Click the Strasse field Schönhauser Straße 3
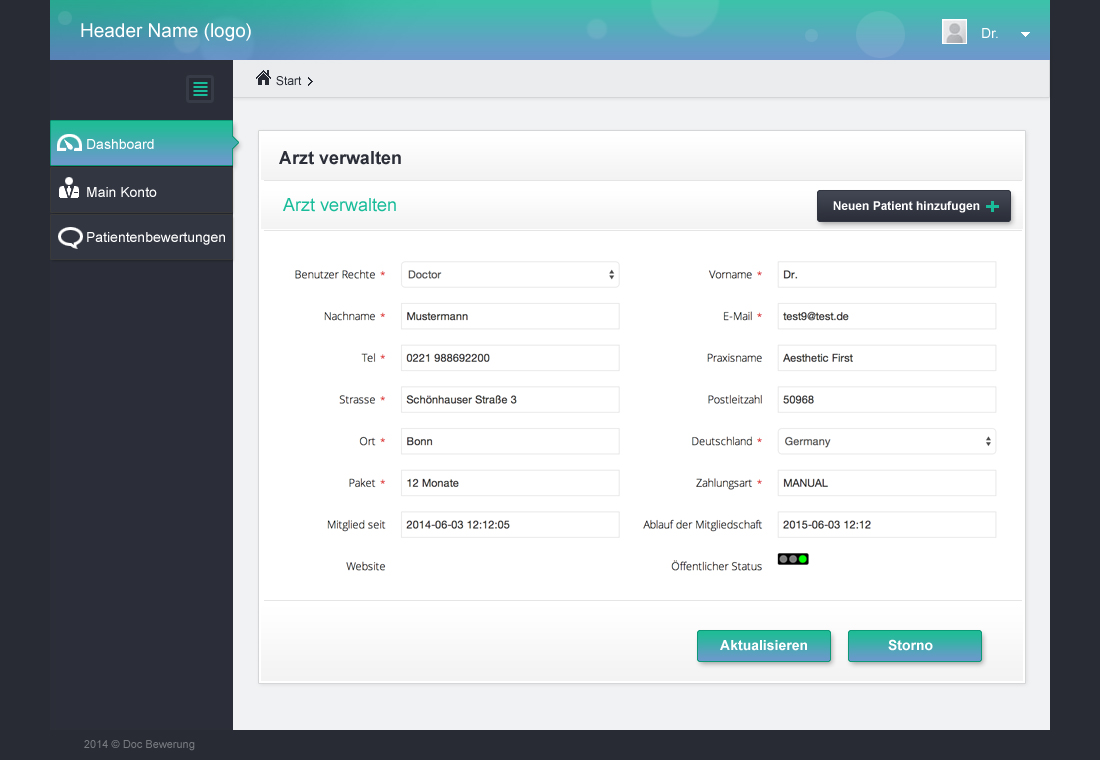Image resolution: width=1100 pixels, height=760 pixels. point(510,400)
